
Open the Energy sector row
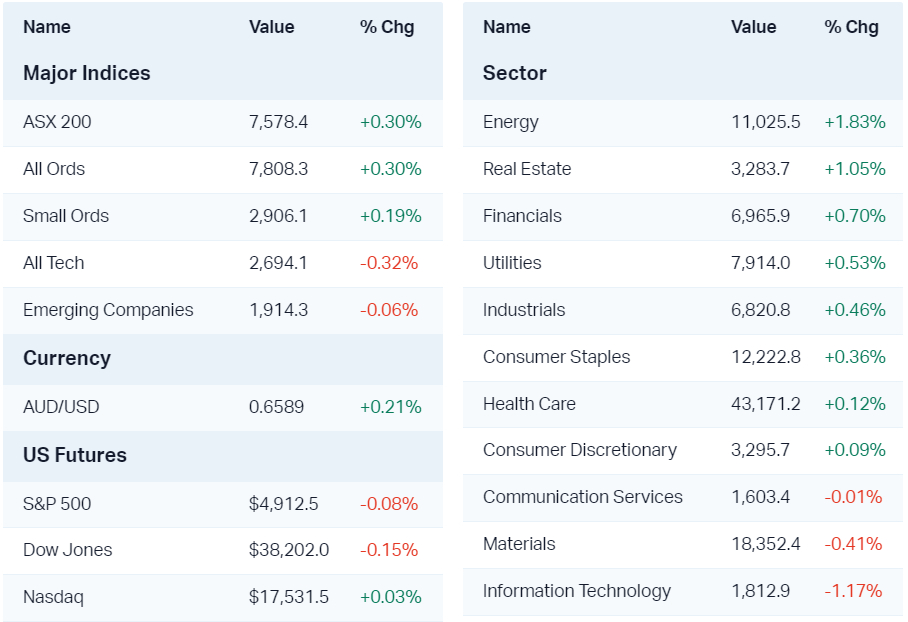coord(511,122)
